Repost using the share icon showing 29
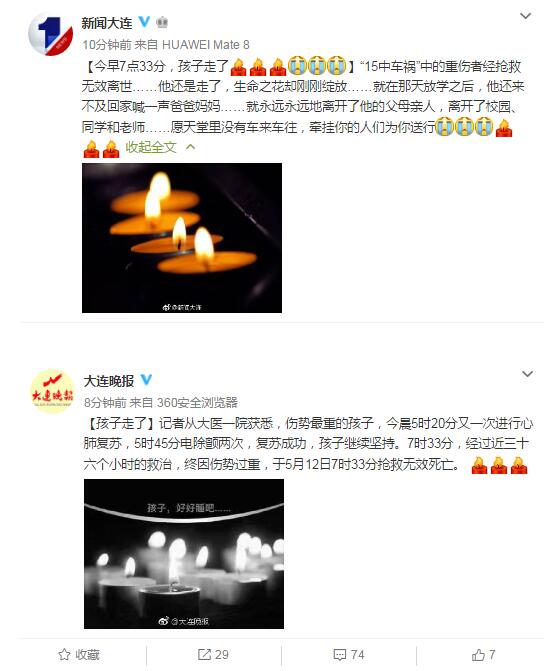The width and height of the screenshot is (550, 671). point(213,654)
